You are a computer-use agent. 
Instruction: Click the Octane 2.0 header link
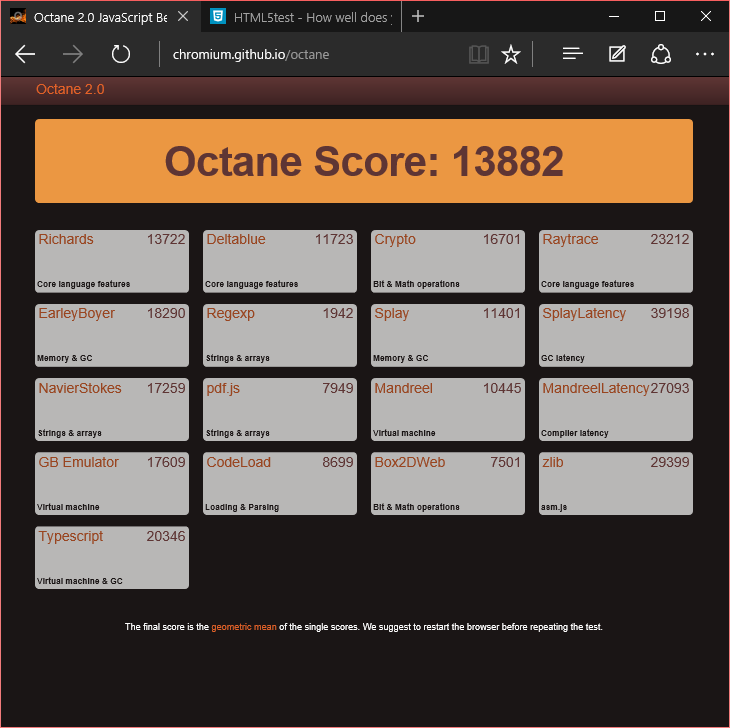click(x=70, y=90)
